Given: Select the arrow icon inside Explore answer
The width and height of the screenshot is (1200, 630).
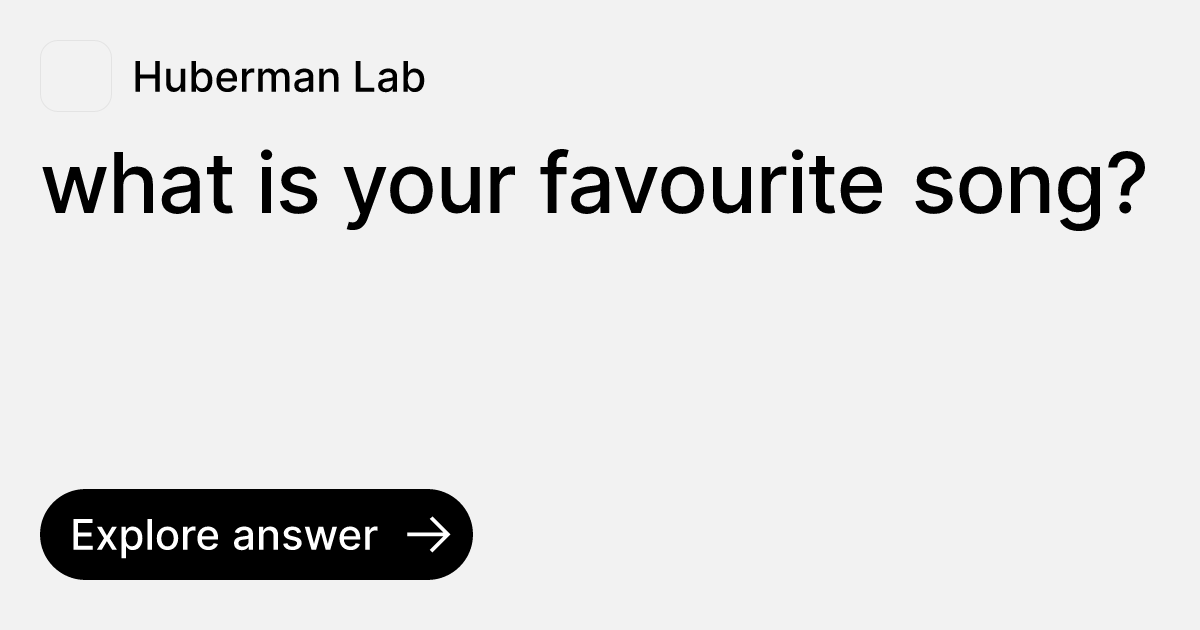Looking at the screenshot, I should [x=430, y=535].
